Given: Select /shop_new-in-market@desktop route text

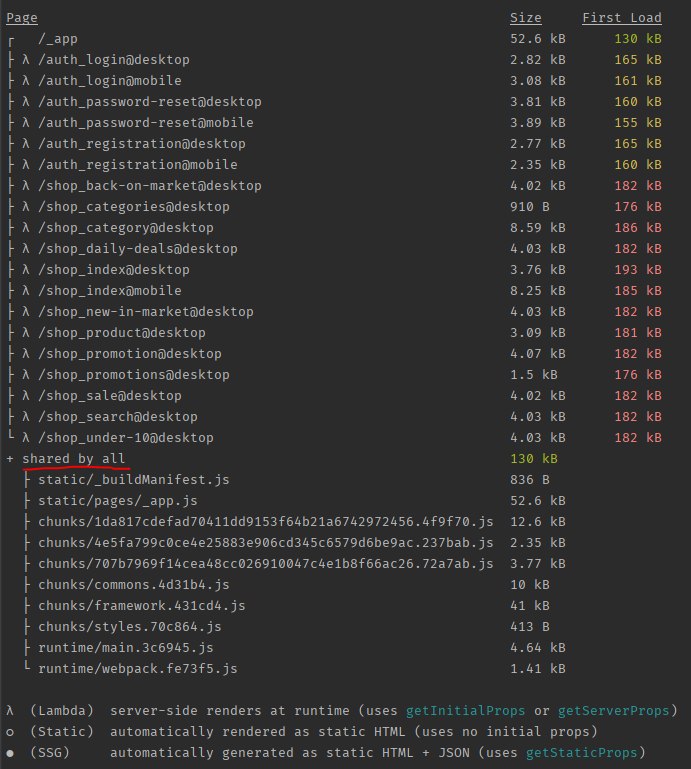Looking at the screenshot, I should 146,312.
